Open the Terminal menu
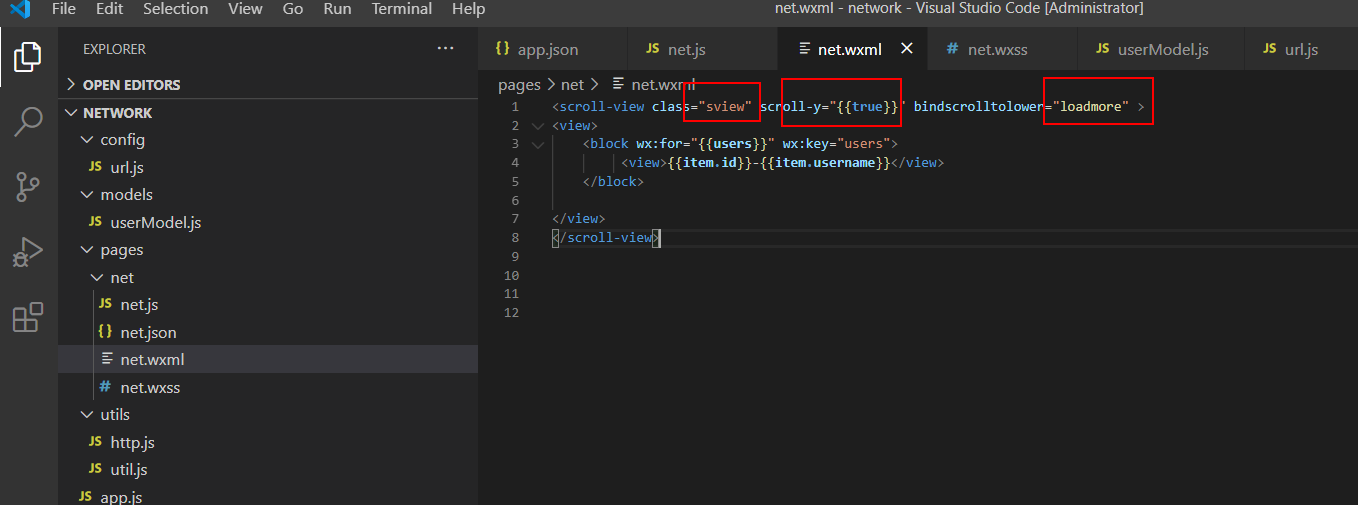 [401, 9]
